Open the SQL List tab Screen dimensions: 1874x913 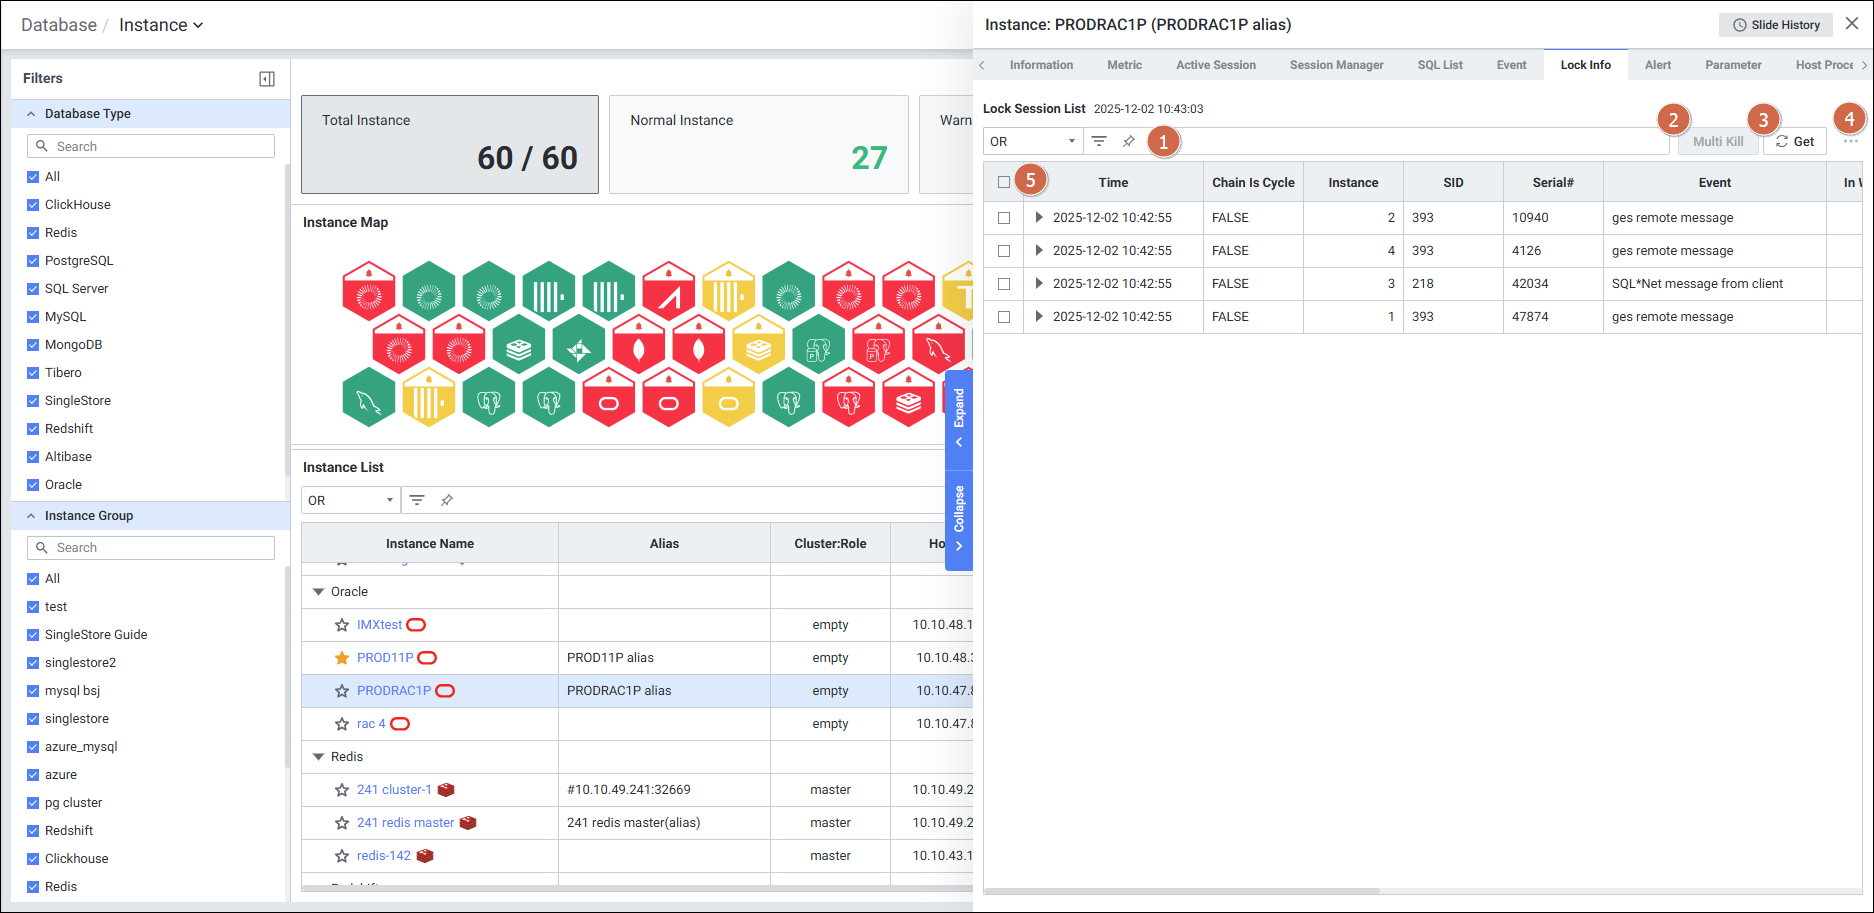(x=1439, y=65)
